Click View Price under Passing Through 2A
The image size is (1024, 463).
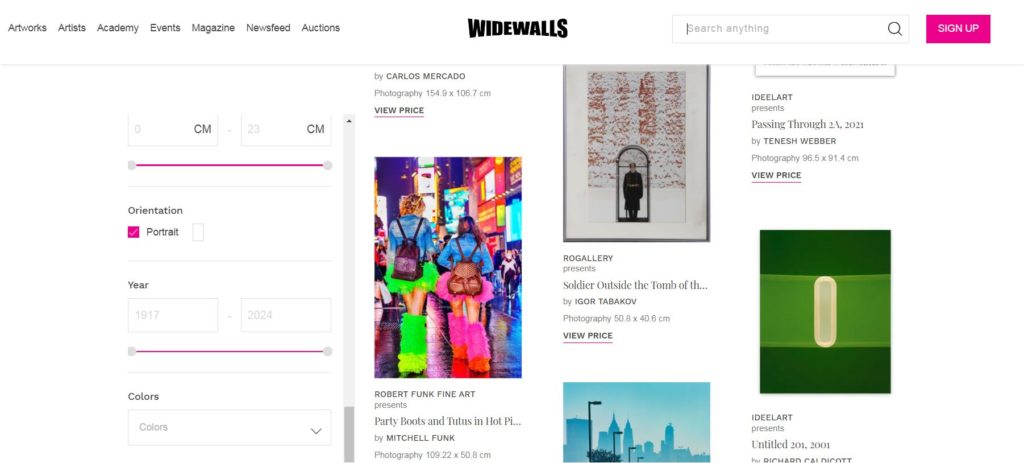[x=776, y=176]
